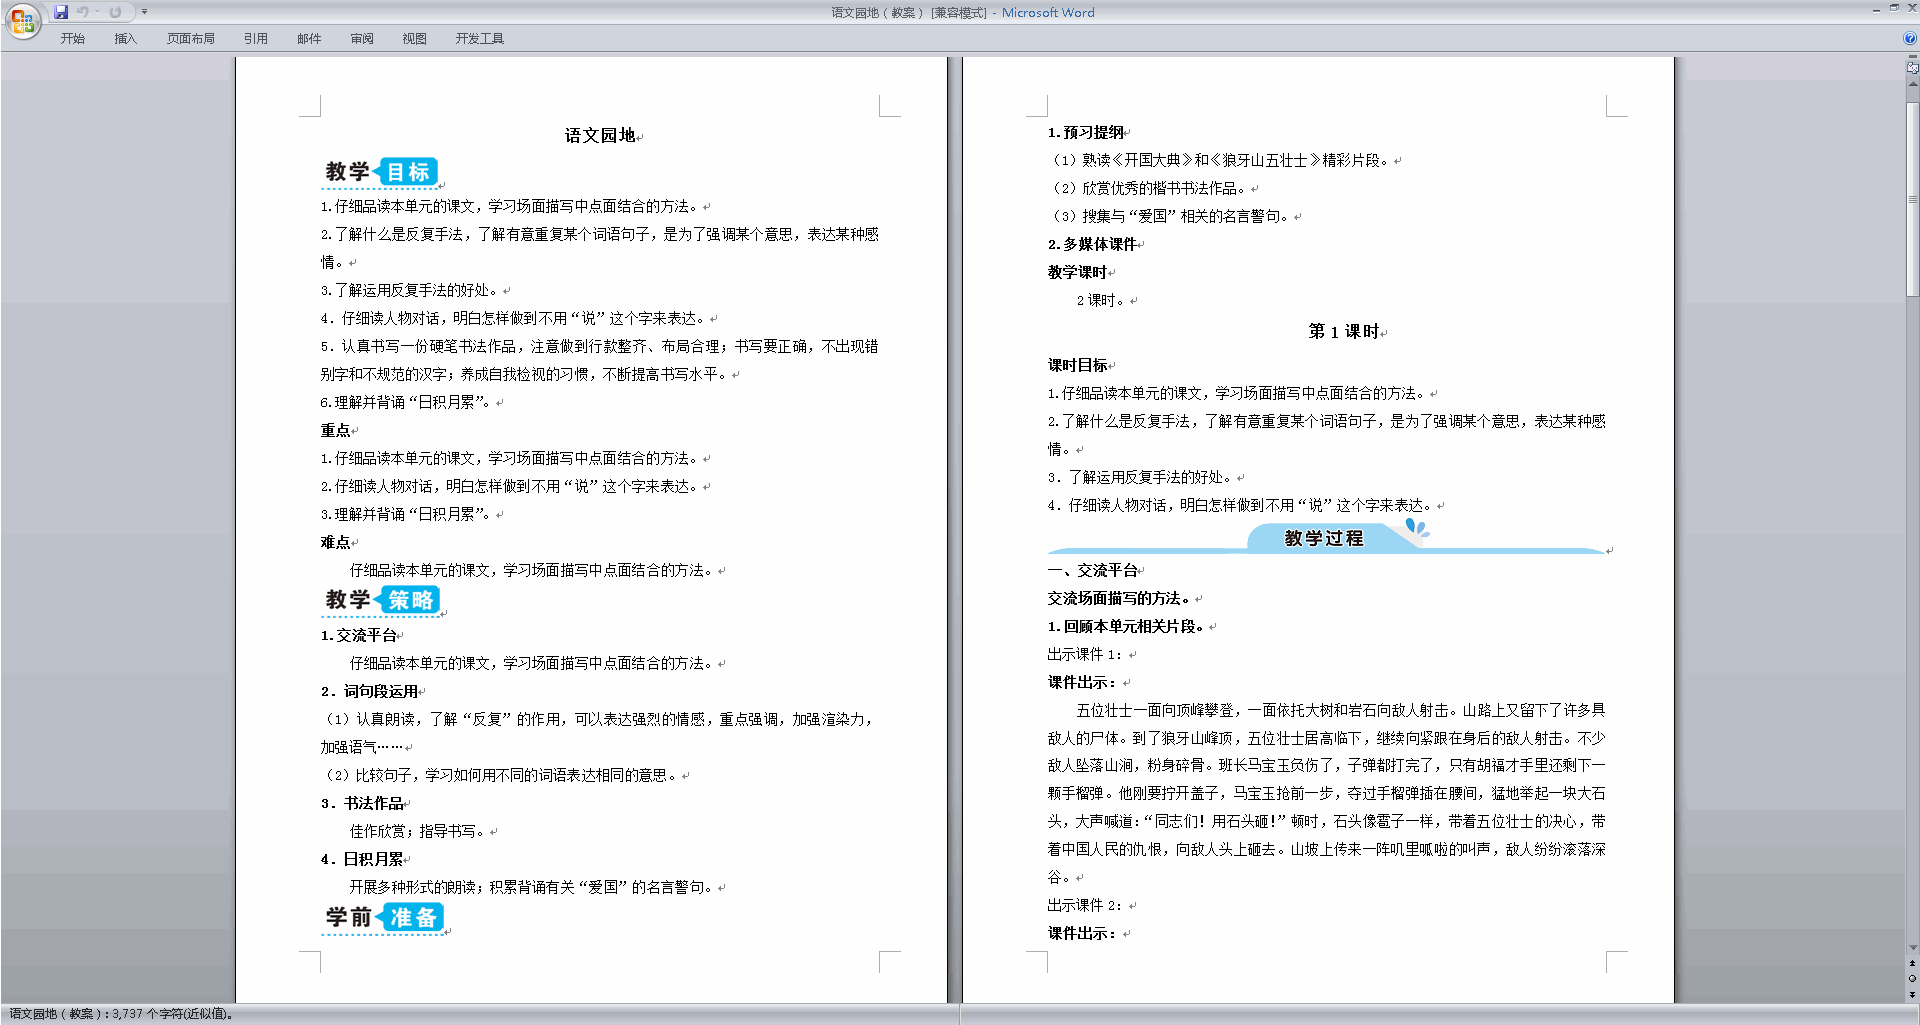Select the 教学目标 heading graphic

pyautogui.click(x=381, y=172)
